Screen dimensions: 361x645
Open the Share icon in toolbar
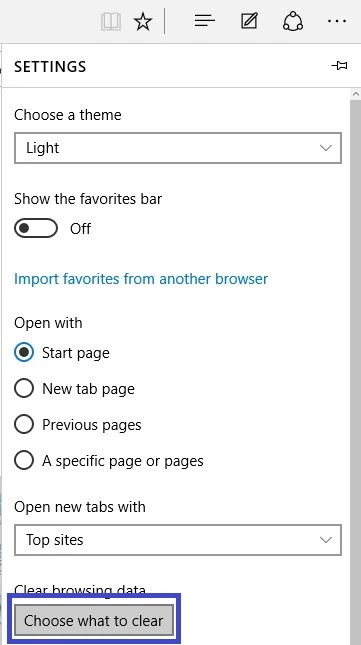pyautogui.click(x=293, y=21)
